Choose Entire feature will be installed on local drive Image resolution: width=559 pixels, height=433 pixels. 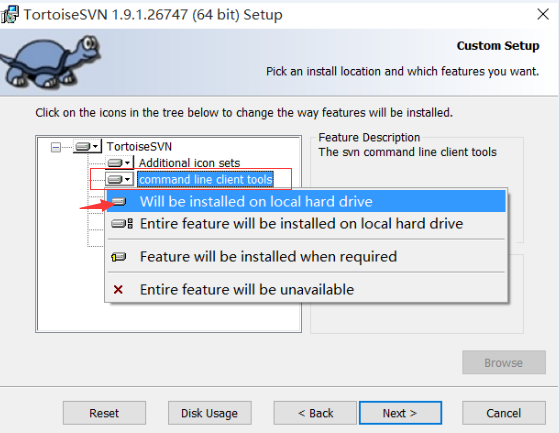click(306, 224)
